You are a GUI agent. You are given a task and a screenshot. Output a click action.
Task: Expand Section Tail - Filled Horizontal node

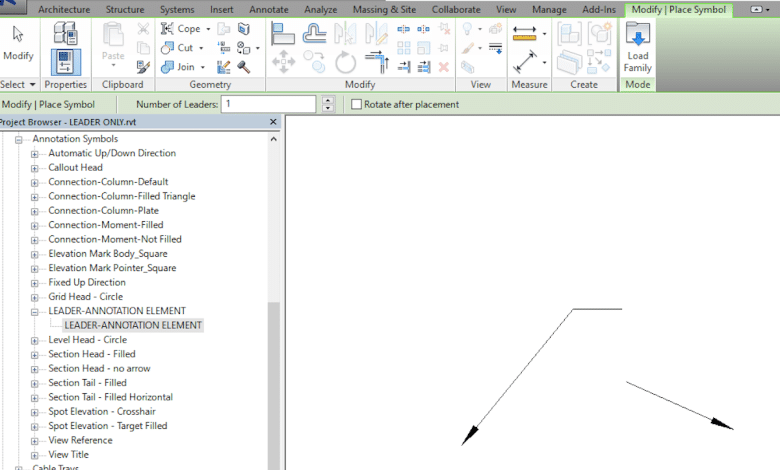(34, 398)
